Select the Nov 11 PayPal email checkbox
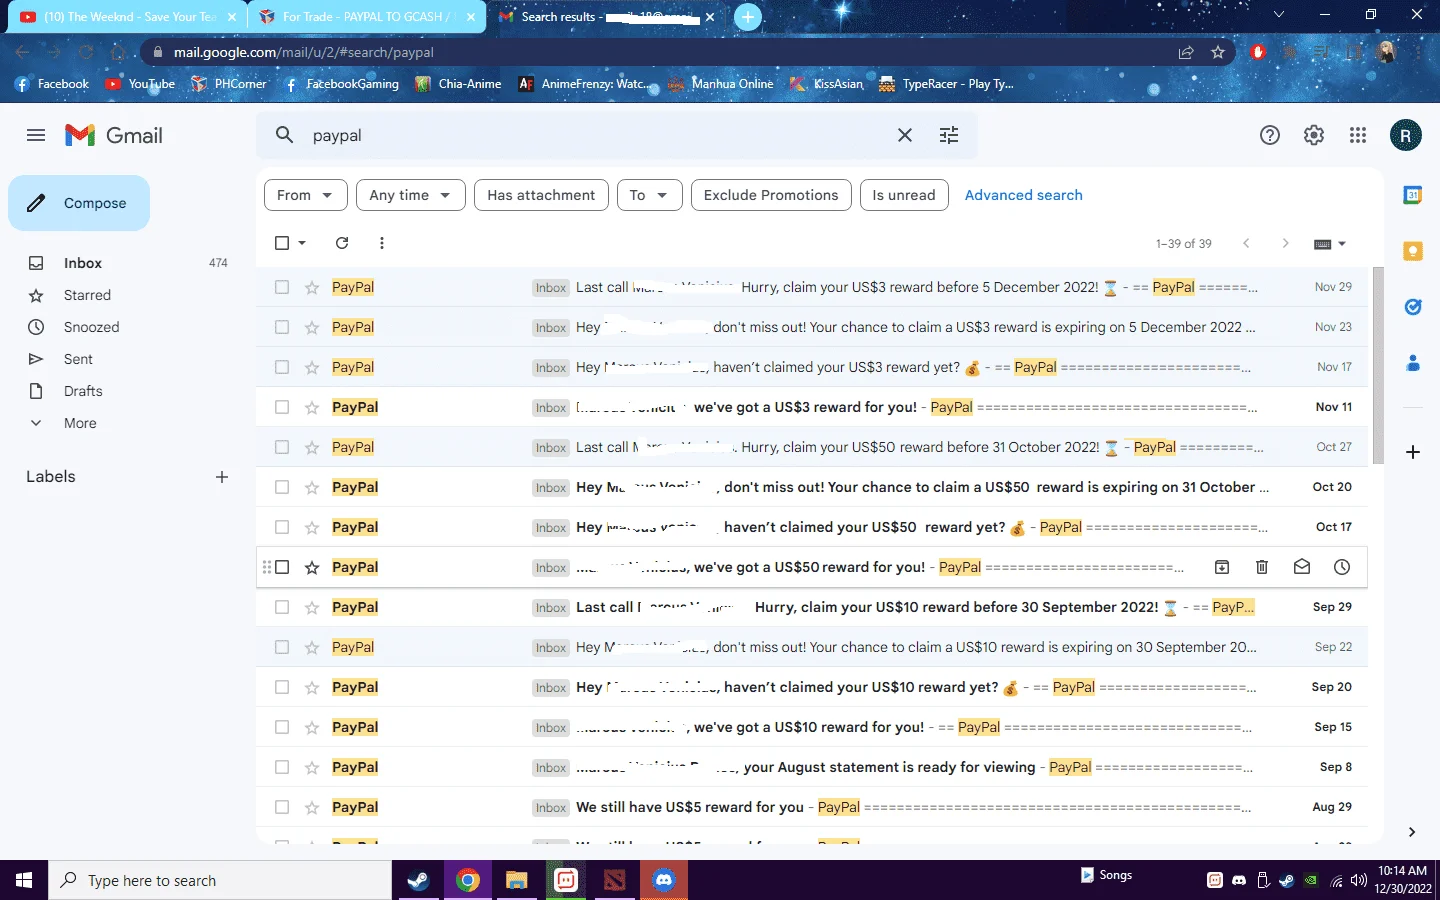Image resolution: width=1440 pixels, height=900 pixels. [x=282, y=407]
